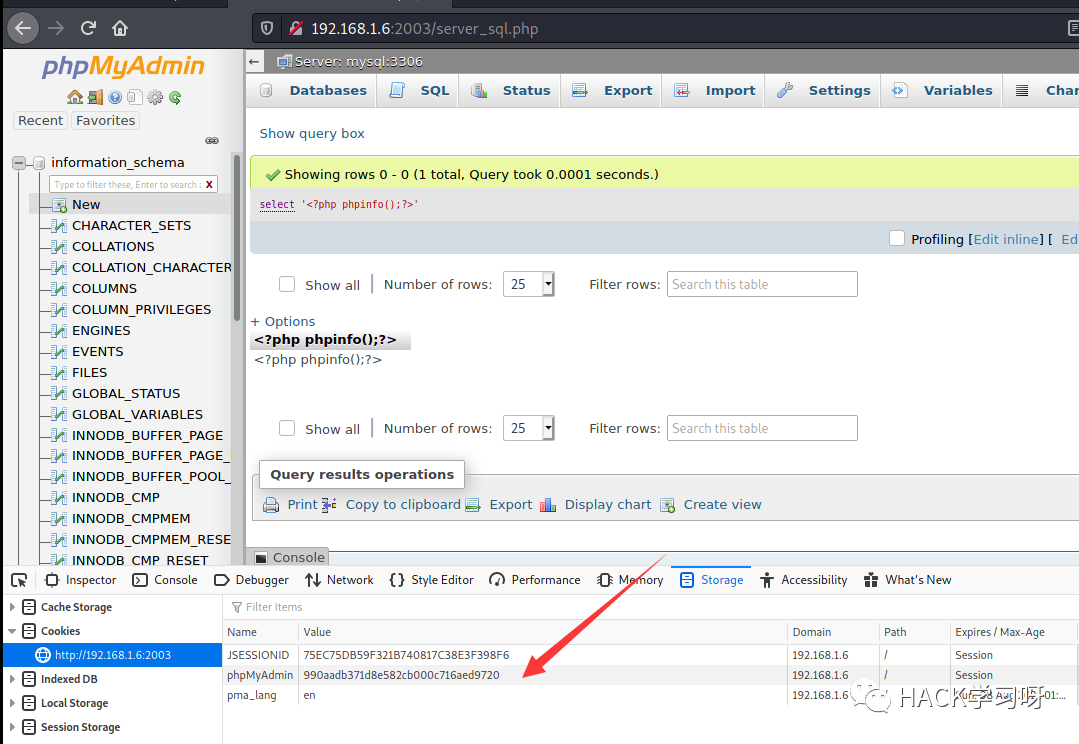Open navigation panel settings gear icon
This screenshot has width=1079, height=744.
(x=155, y=97)
